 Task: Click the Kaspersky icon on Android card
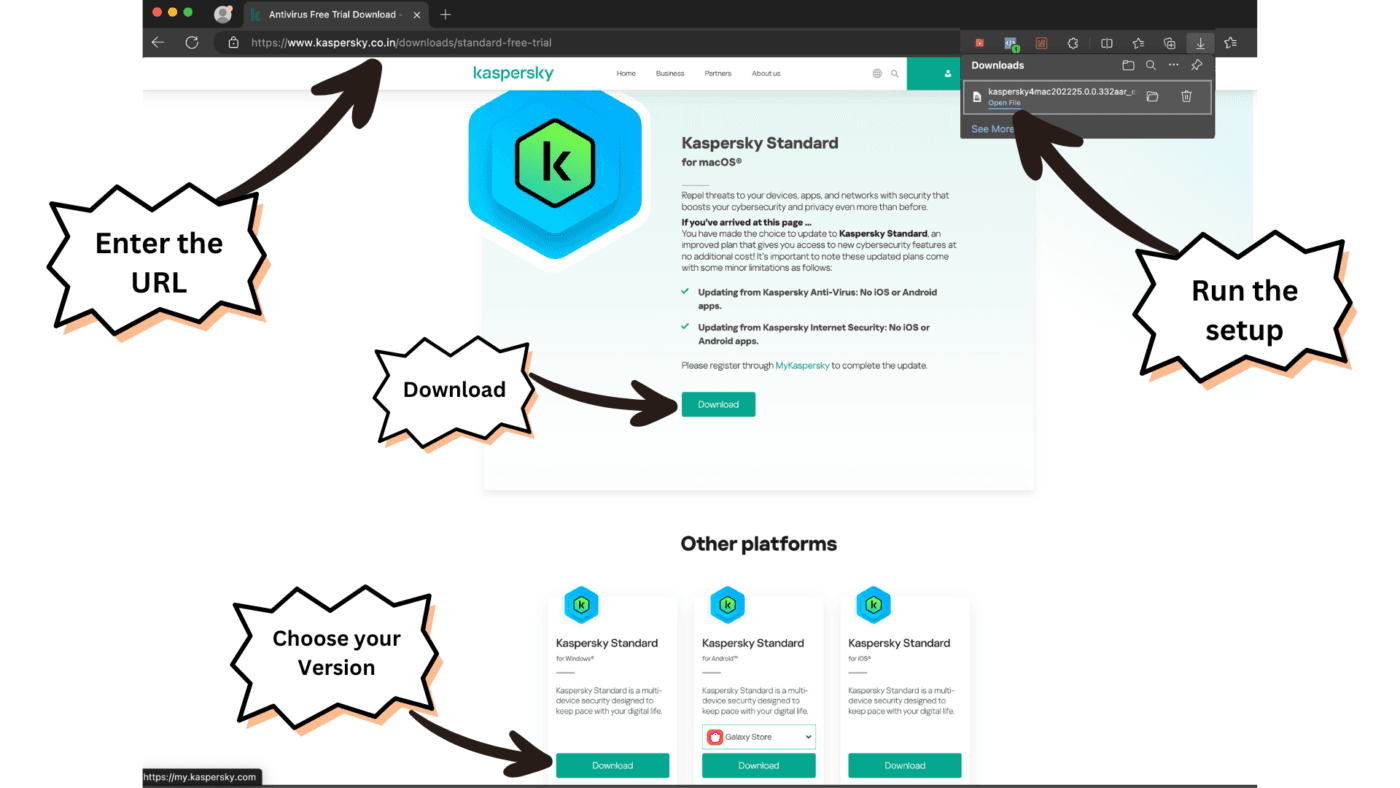pyautogui.click(x=727, y=604)
